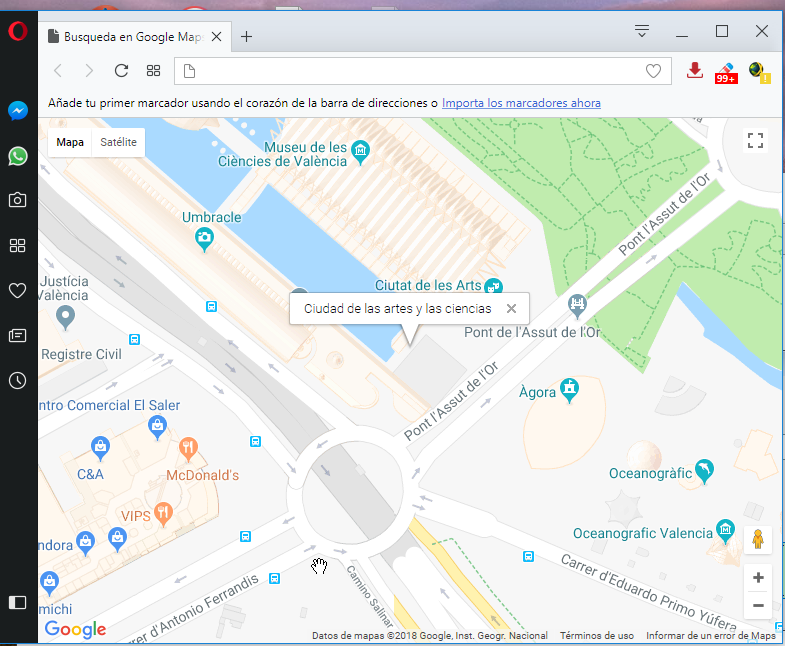Click the Google logo on the map

click(76, 629)
